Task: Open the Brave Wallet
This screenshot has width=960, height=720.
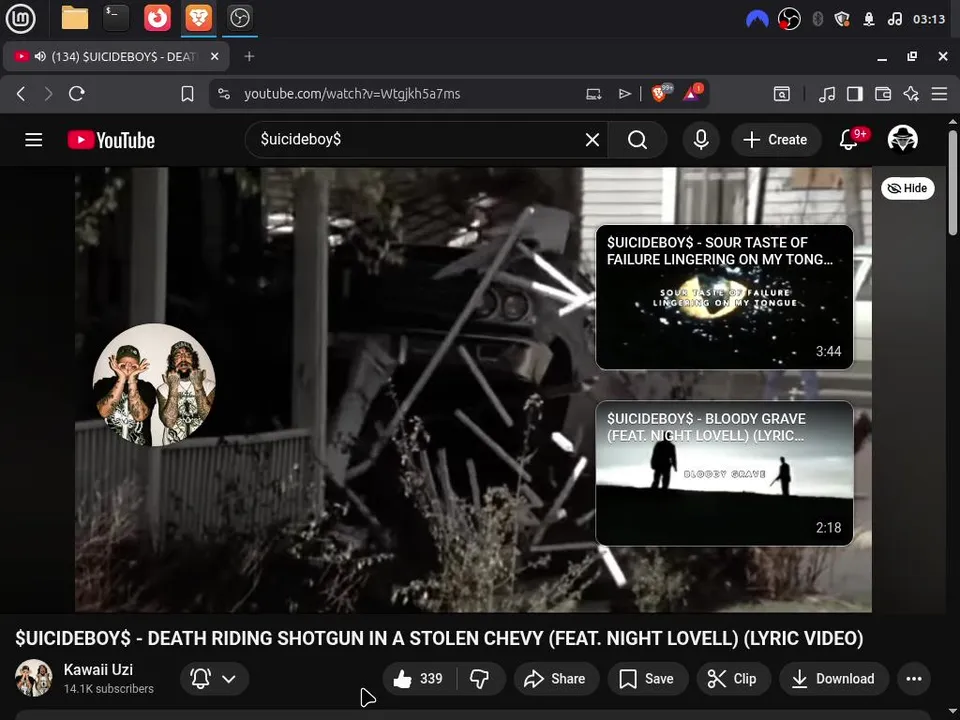Action: click(883, 94)
